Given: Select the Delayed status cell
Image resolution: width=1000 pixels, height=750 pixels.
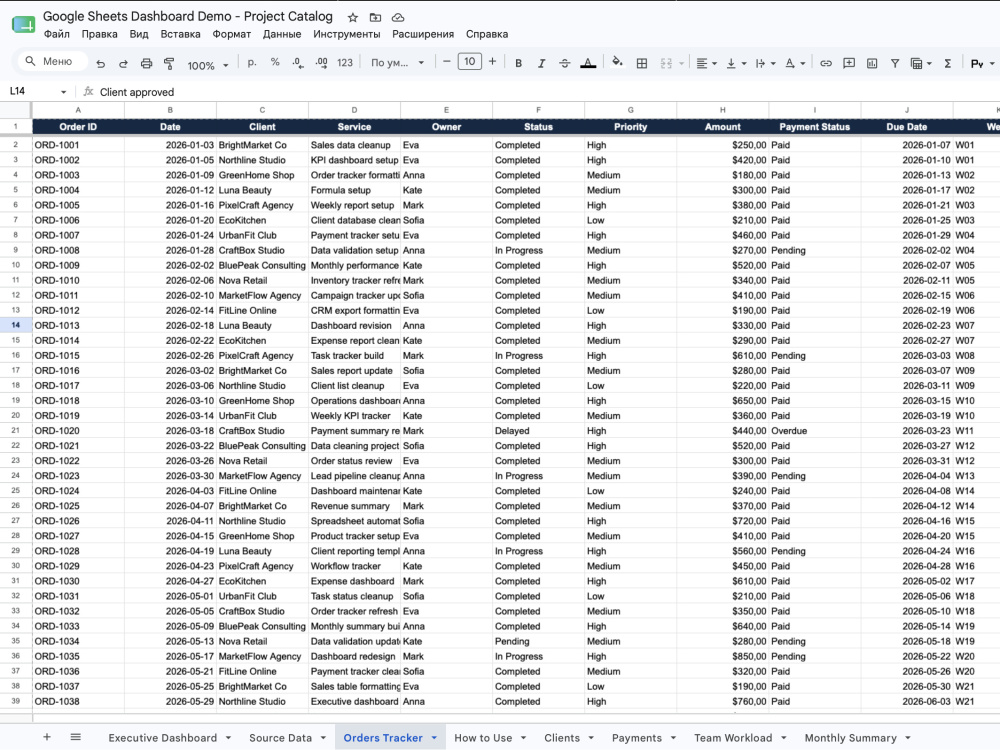Looking at the screenshot, I should point(538,430).
